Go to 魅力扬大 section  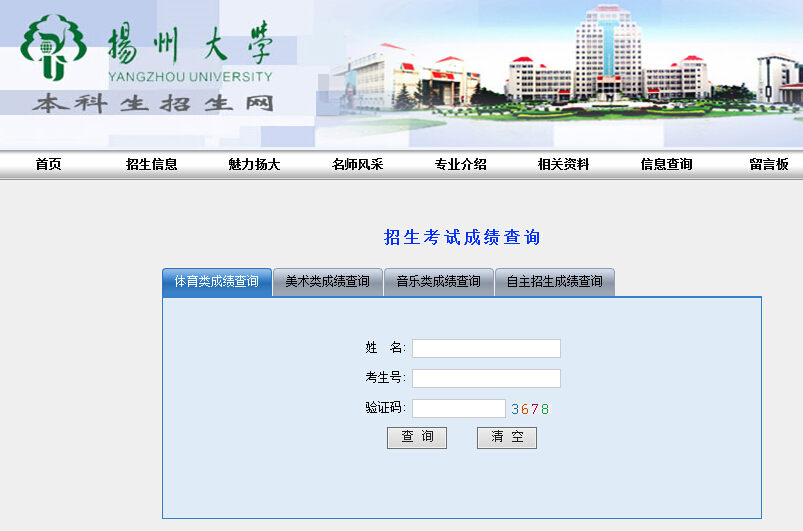point(255,164)
